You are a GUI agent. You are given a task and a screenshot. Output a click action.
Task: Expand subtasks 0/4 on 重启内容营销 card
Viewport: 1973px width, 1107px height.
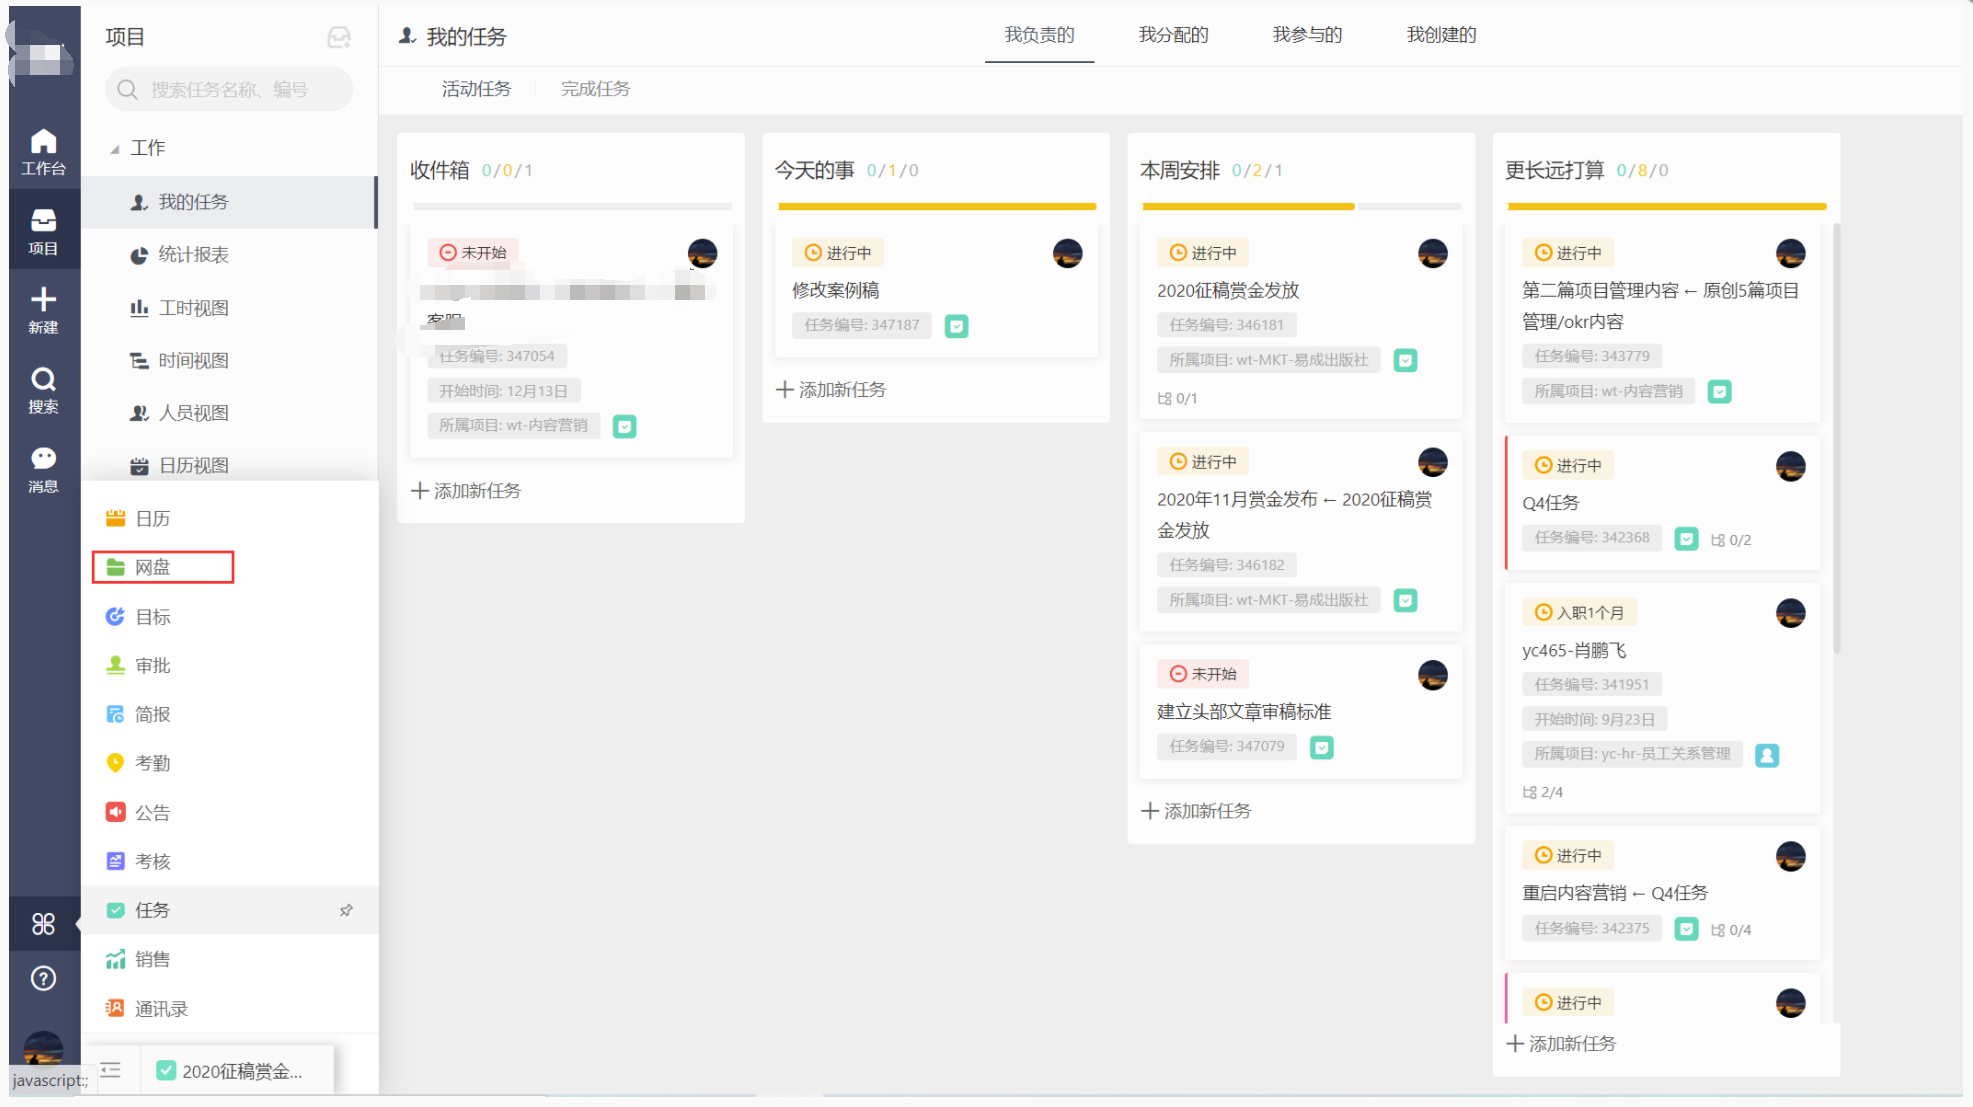[1731, 930]
